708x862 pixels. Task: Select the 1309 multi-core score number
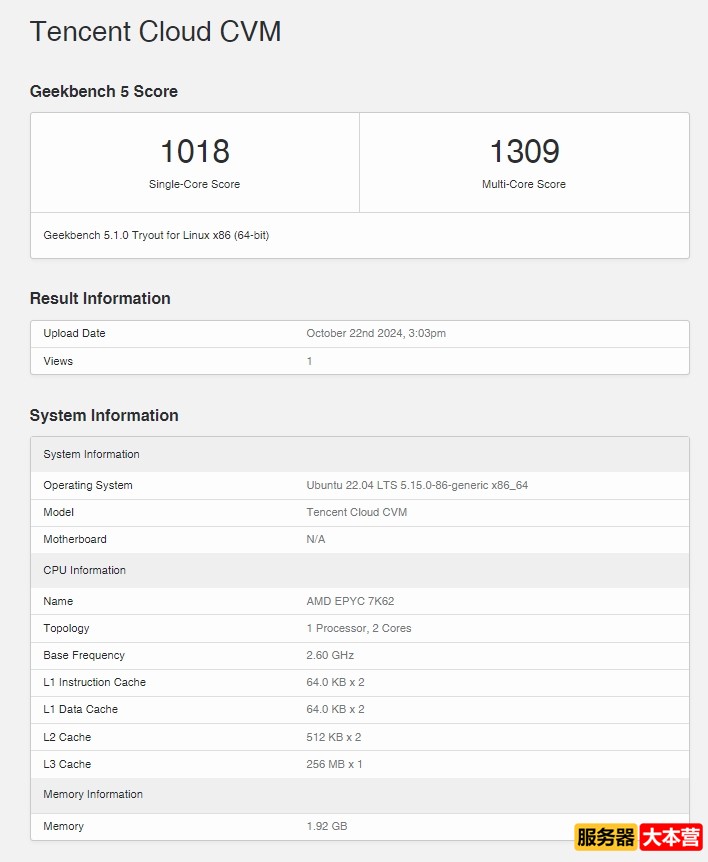(524, 152)
